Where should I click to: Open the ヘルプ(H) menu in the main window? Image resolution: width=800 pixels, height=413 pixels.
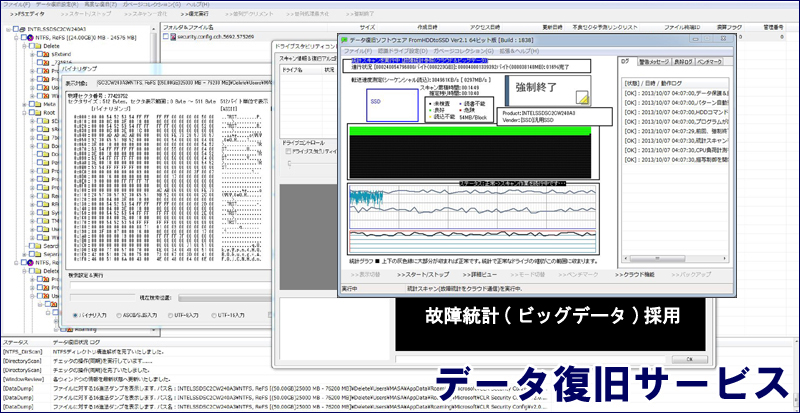[x=198, y=4]
